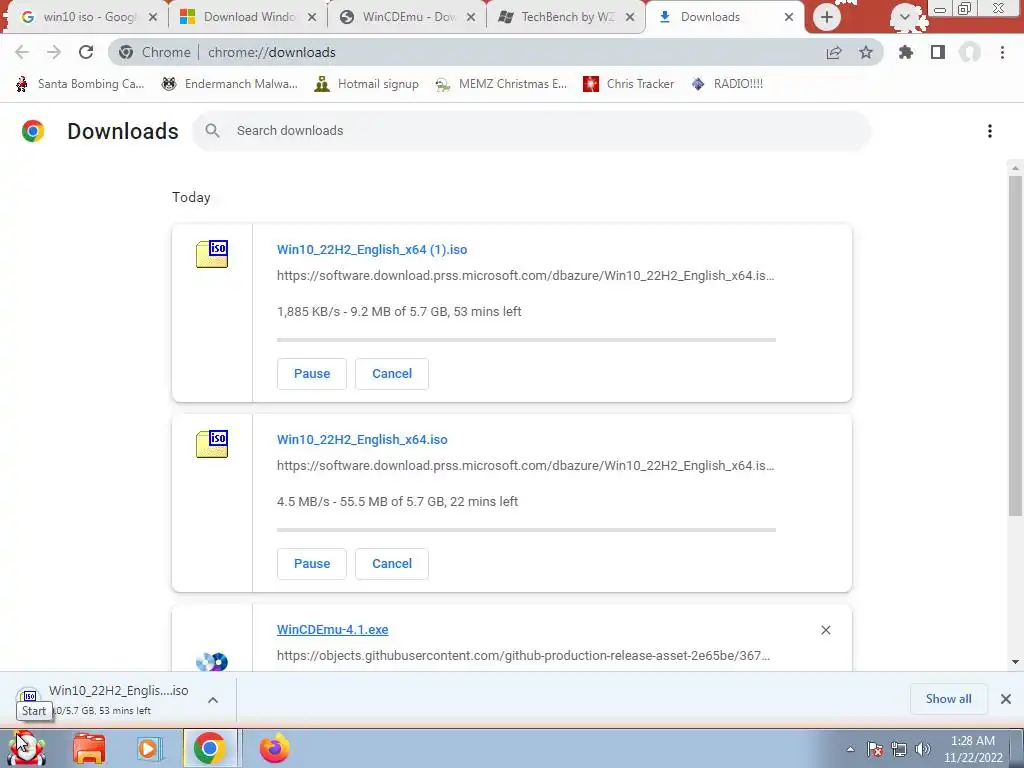Open the Chris Tracker bookmark
The height and width of the screenshot is (768, 1024).
point(628,84)
